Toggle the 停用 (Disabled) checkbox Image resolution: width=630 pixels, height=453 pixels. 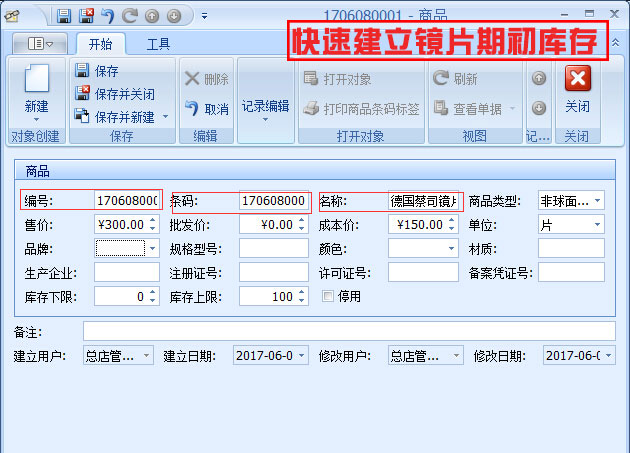pyautogui.click(x=328, y=296)
